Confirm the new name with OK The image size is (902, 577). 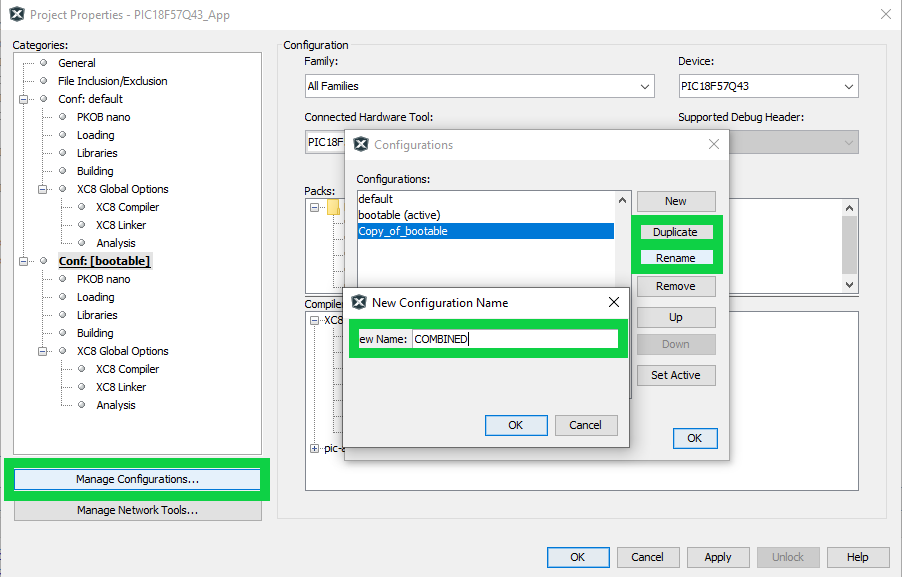[x=515, y=425]
